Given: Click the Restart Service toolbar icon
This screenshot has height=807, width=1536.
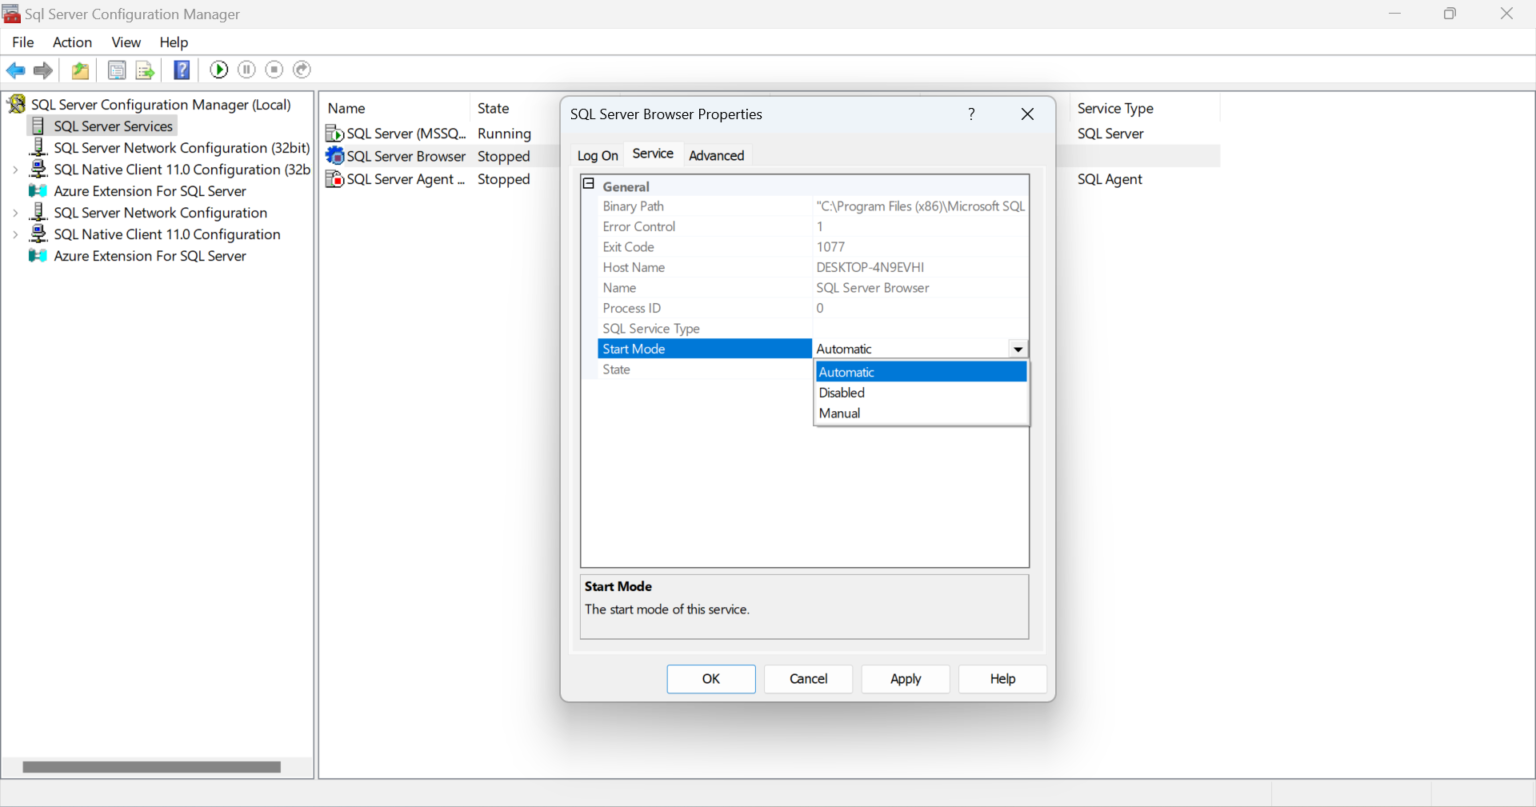Looking at the screenshot, I should tap(301, 69).
